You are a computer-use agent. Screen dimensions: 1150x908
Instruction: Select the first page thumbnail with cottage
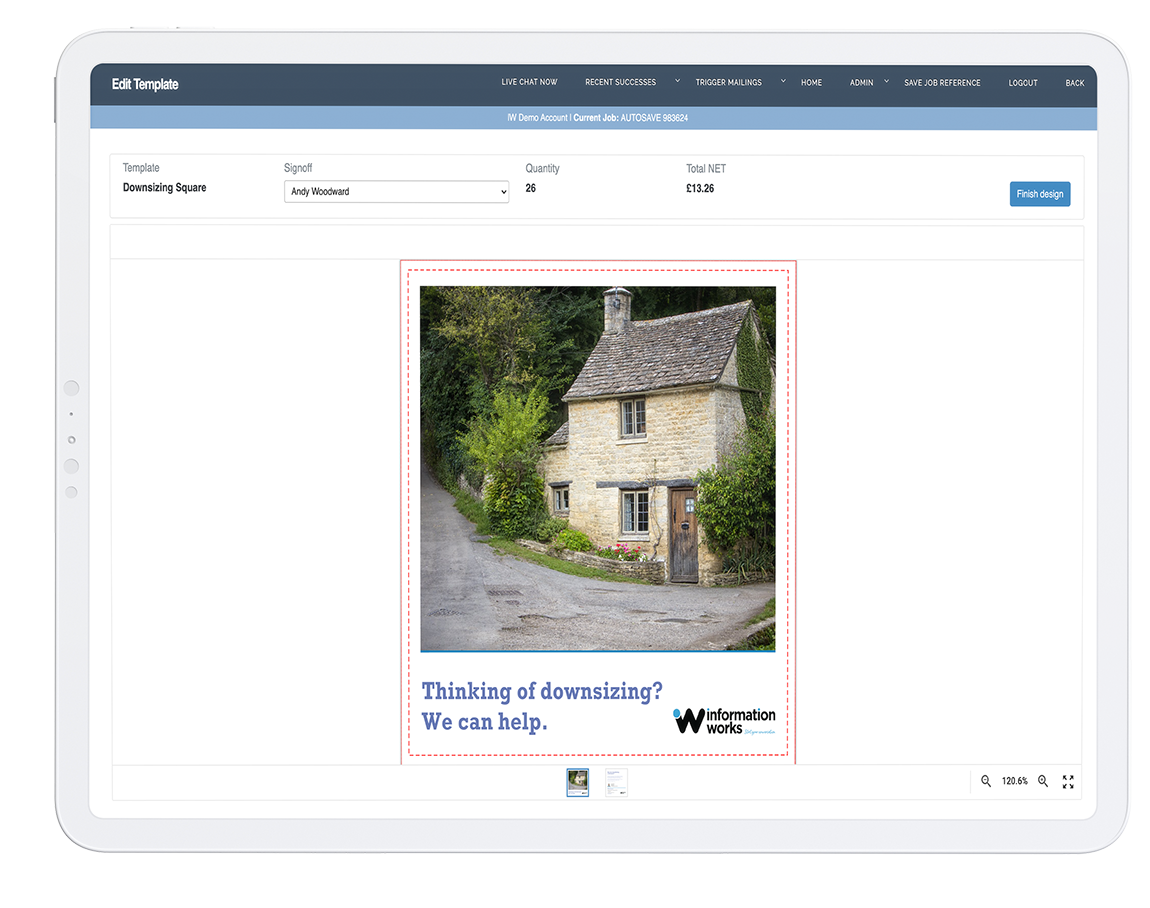tap(578, 782)
